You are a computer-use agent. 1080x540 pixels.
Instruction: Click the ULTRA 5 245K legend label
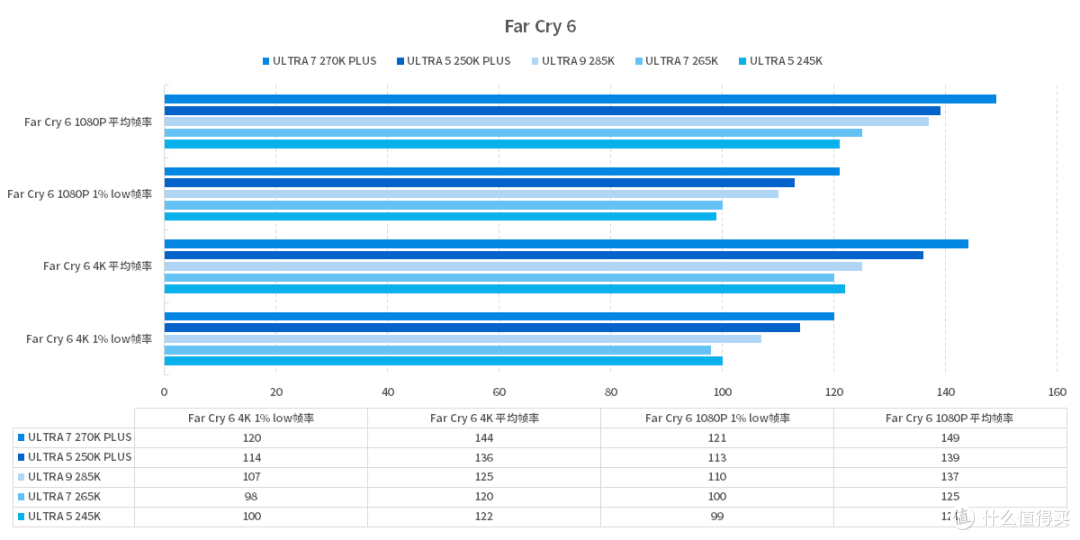(x=786, y=61)
